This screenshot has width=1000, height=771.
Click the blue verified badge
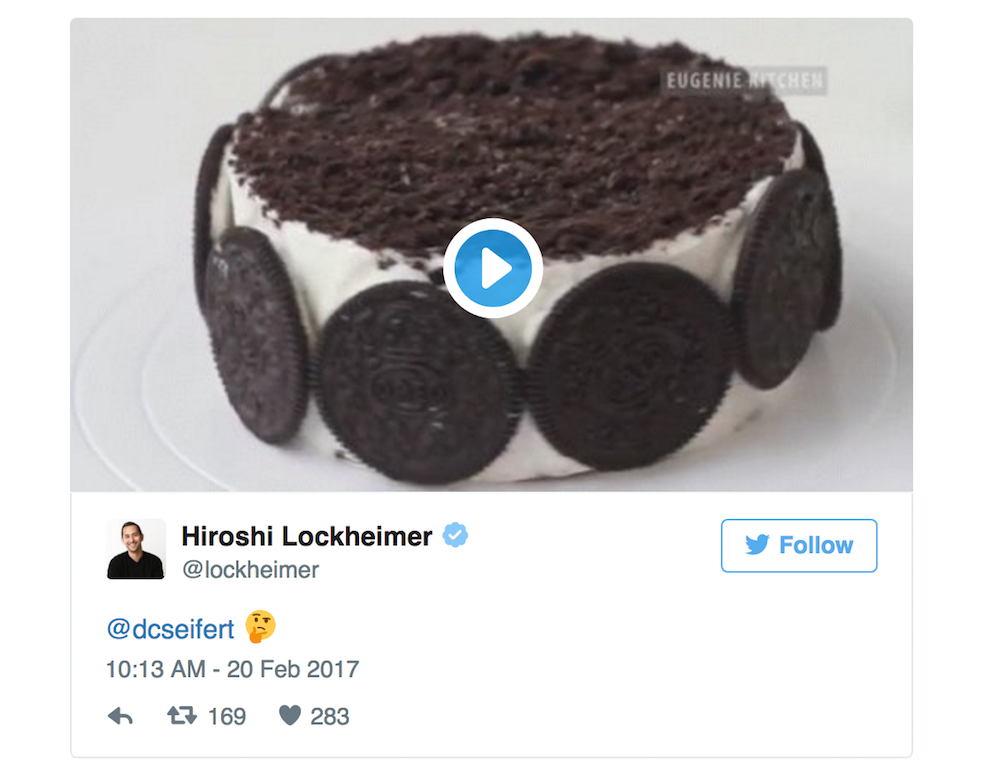[x=456, y=536]
